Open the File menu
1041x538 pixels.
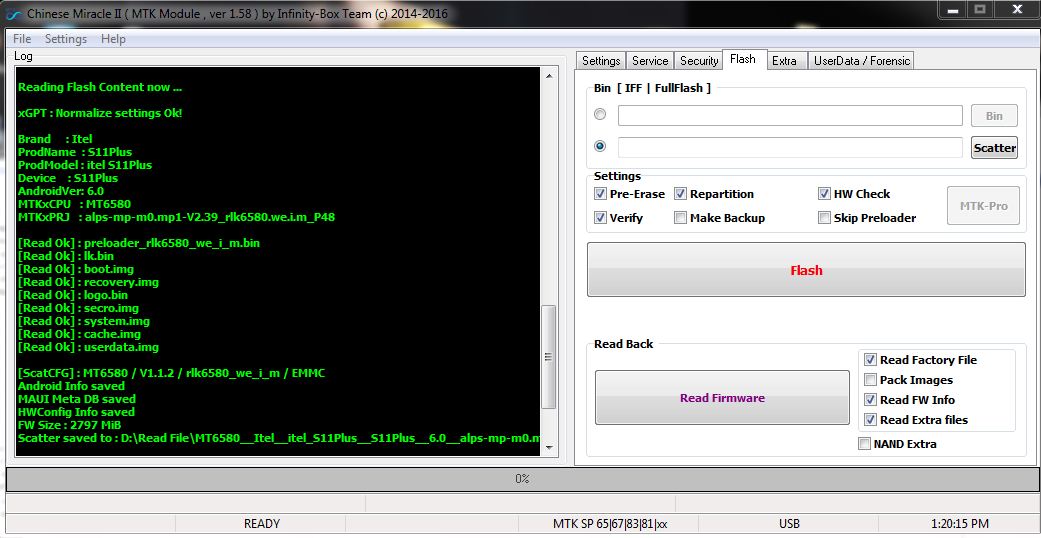(x=22, y=39)
